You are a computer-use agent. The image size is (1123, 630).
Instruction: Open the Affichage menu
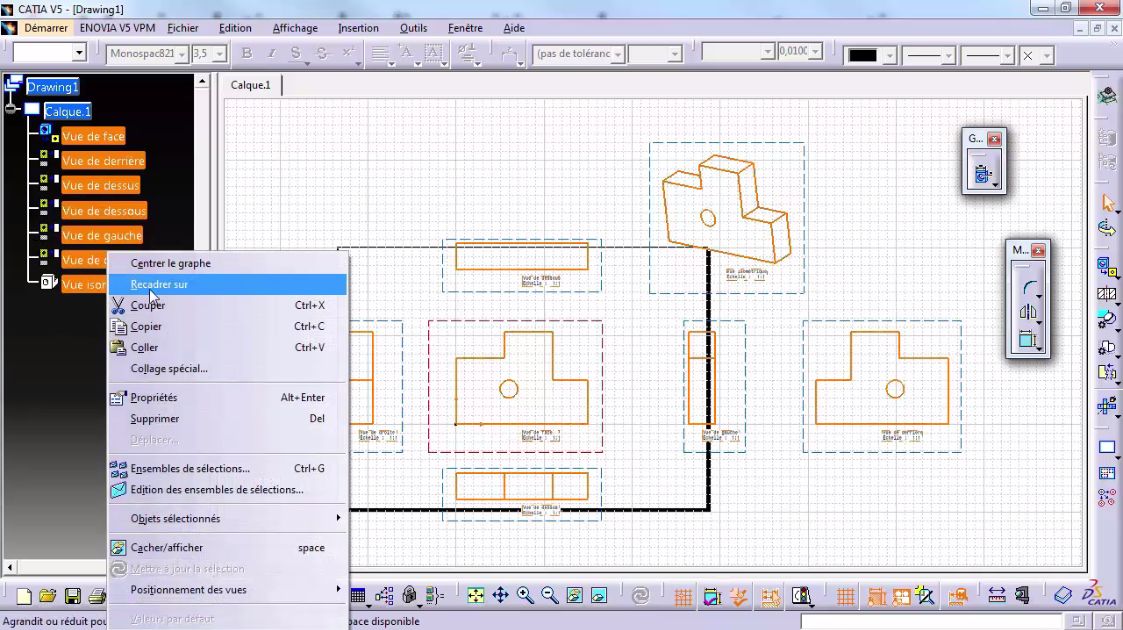(294, 27)
